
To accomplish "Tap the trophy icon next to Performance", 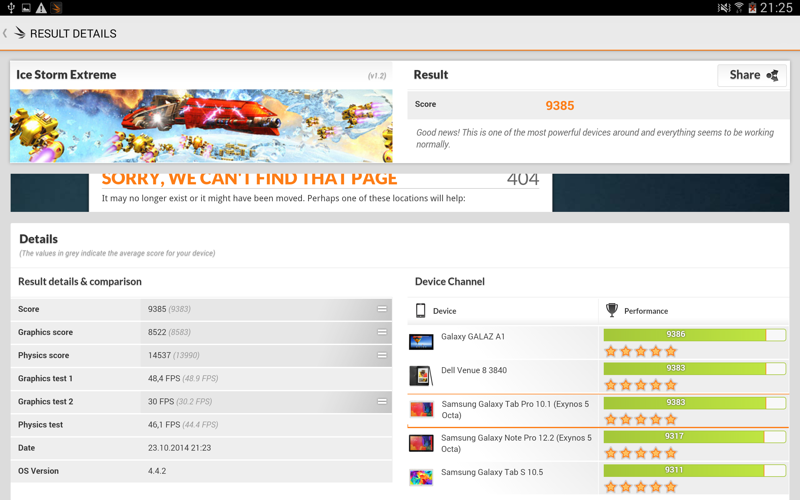I will pos(612,311).
